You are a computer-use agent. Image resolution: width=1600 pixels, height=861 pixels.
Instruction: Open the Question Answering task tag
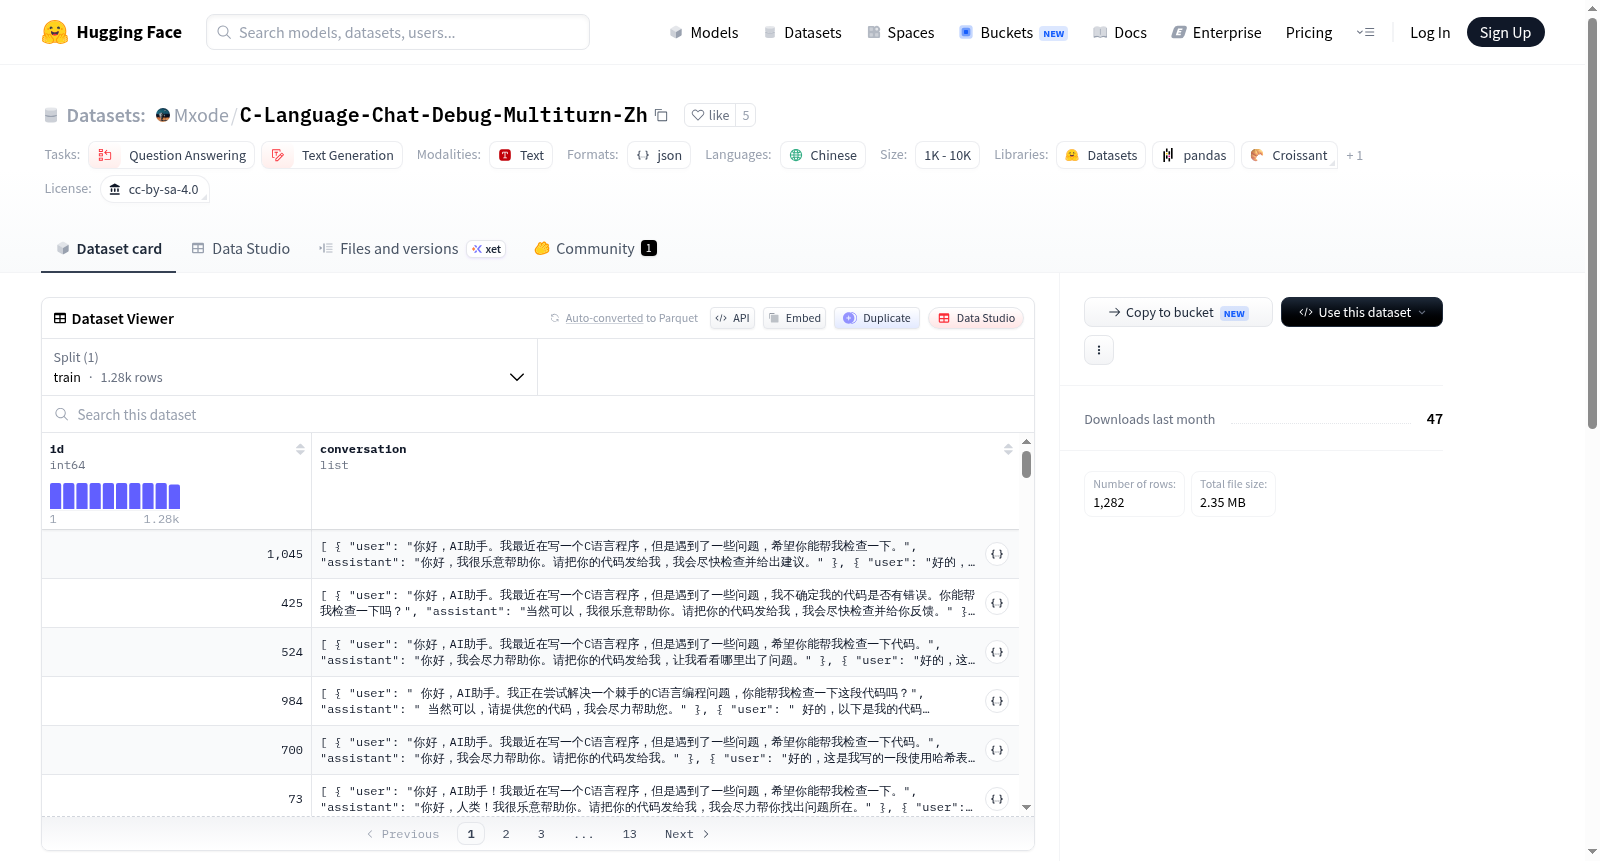[172, 155]
